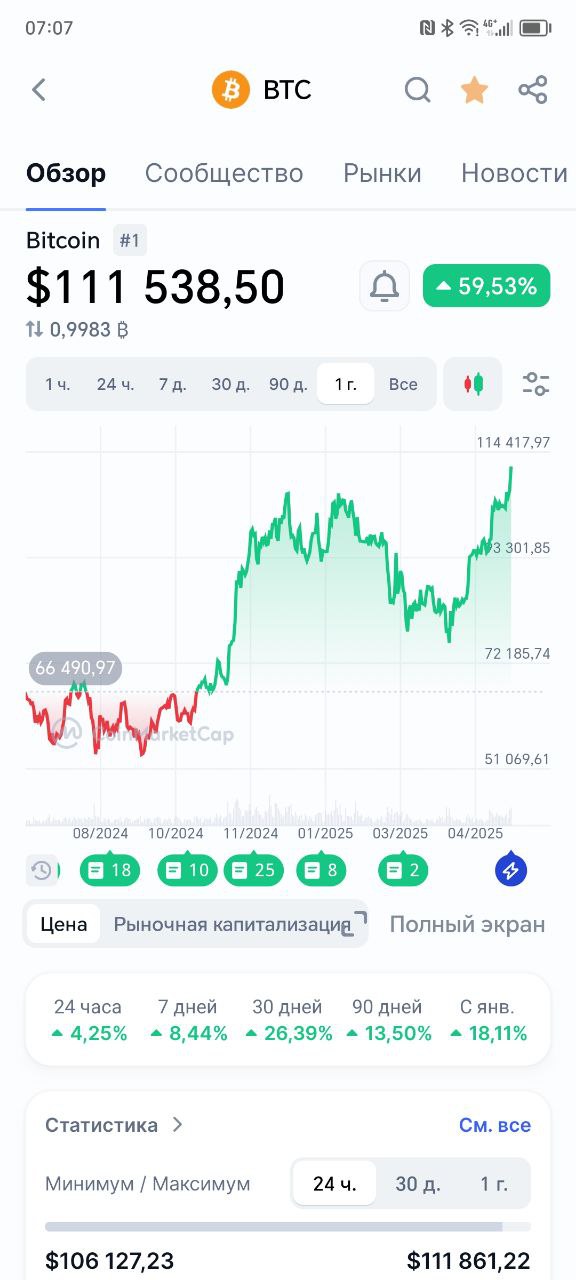The width and height of the screenshot is (576, 1280).
Task: Open news marker labeled 25
Action: 253,870
